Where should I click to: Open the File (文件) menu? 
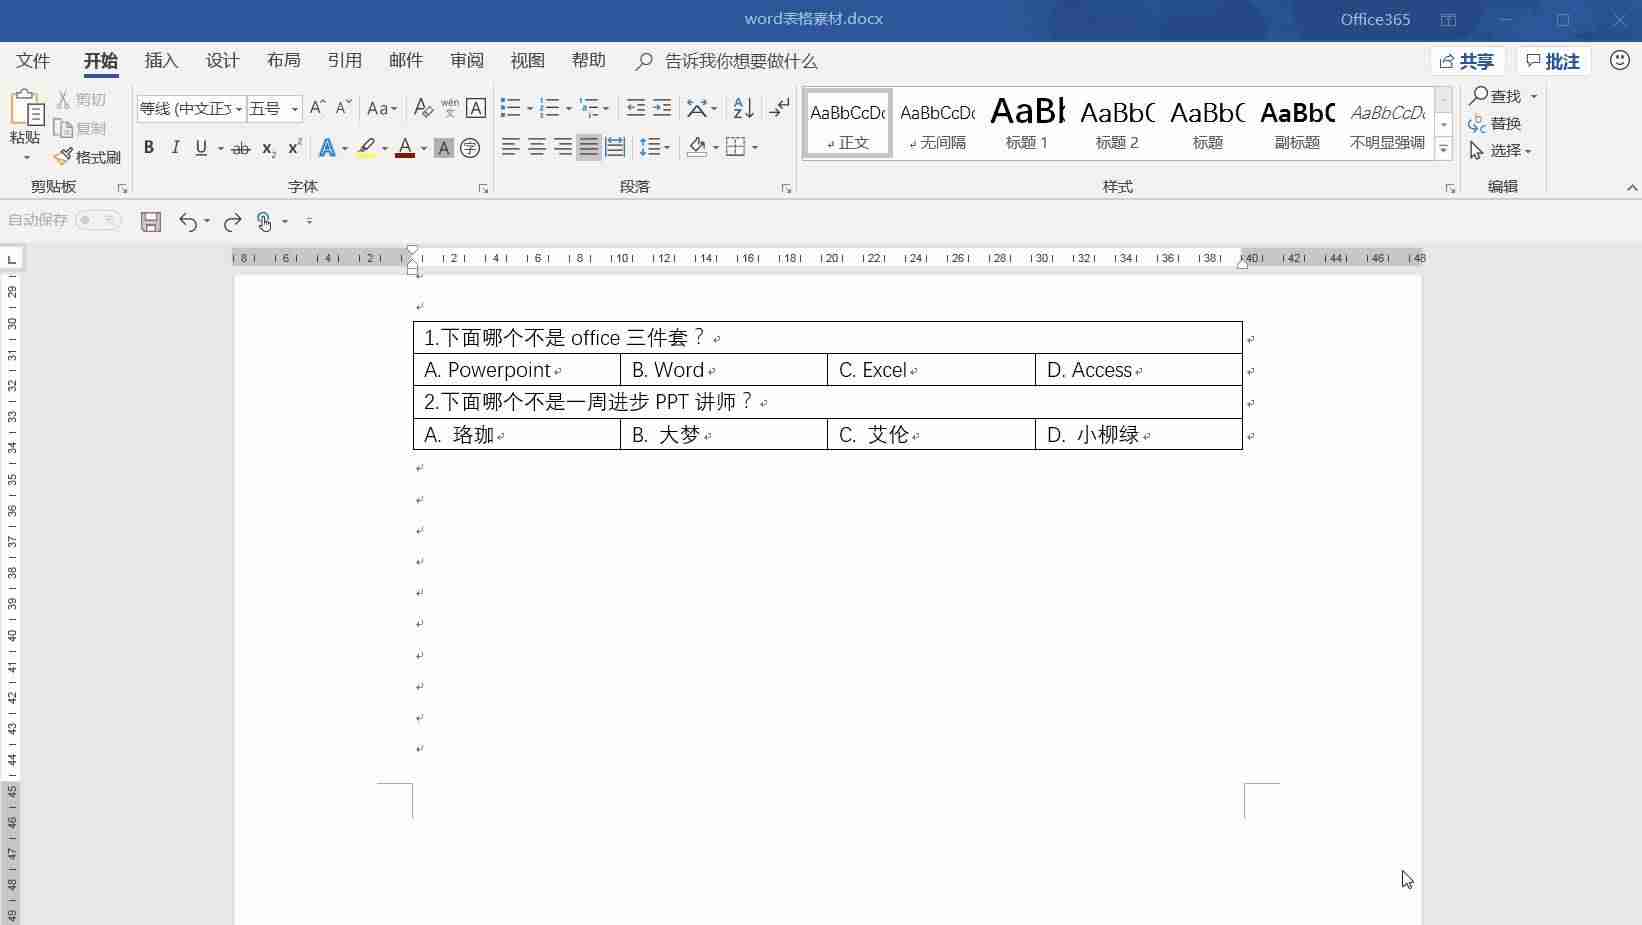[33, 61]
